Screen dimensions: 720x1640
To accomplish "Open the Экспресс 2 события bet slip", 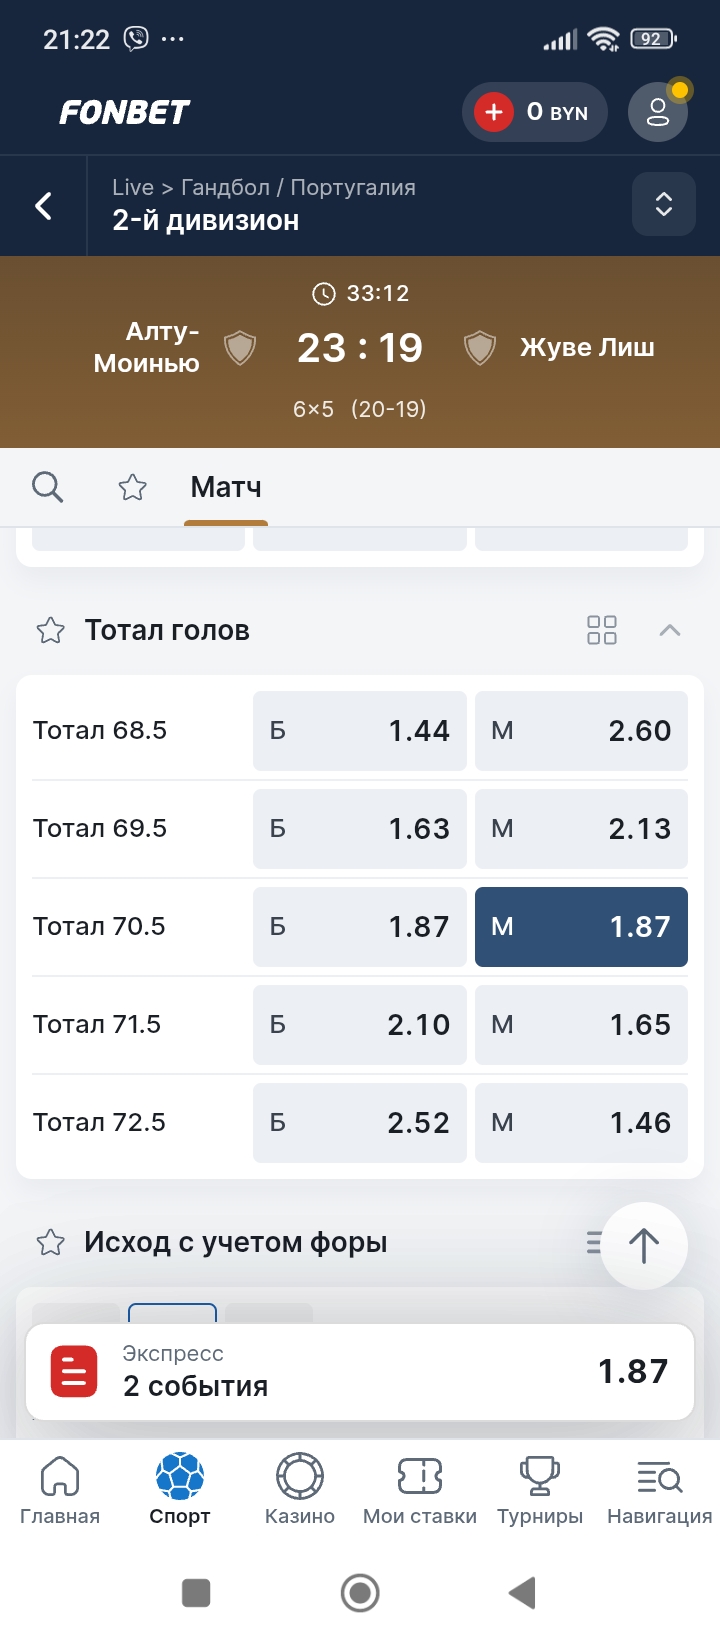I will pyautogui.click(x=360, y=1371).
